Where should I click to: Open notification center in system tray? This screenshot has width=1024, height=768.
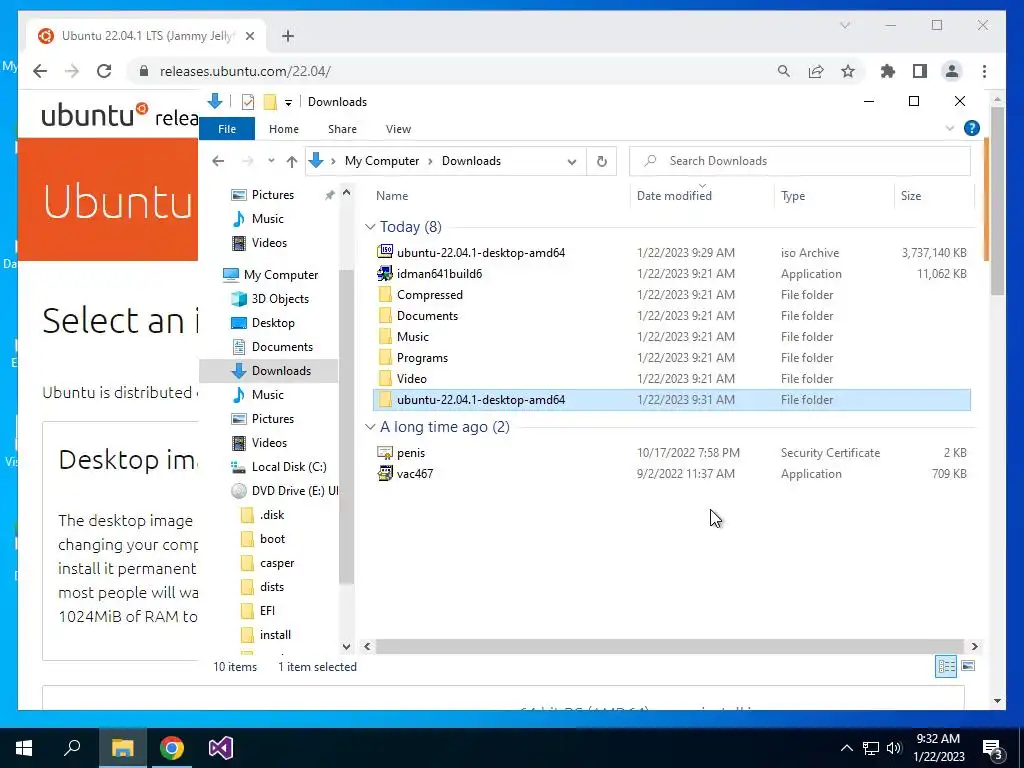tap(993, 748)
